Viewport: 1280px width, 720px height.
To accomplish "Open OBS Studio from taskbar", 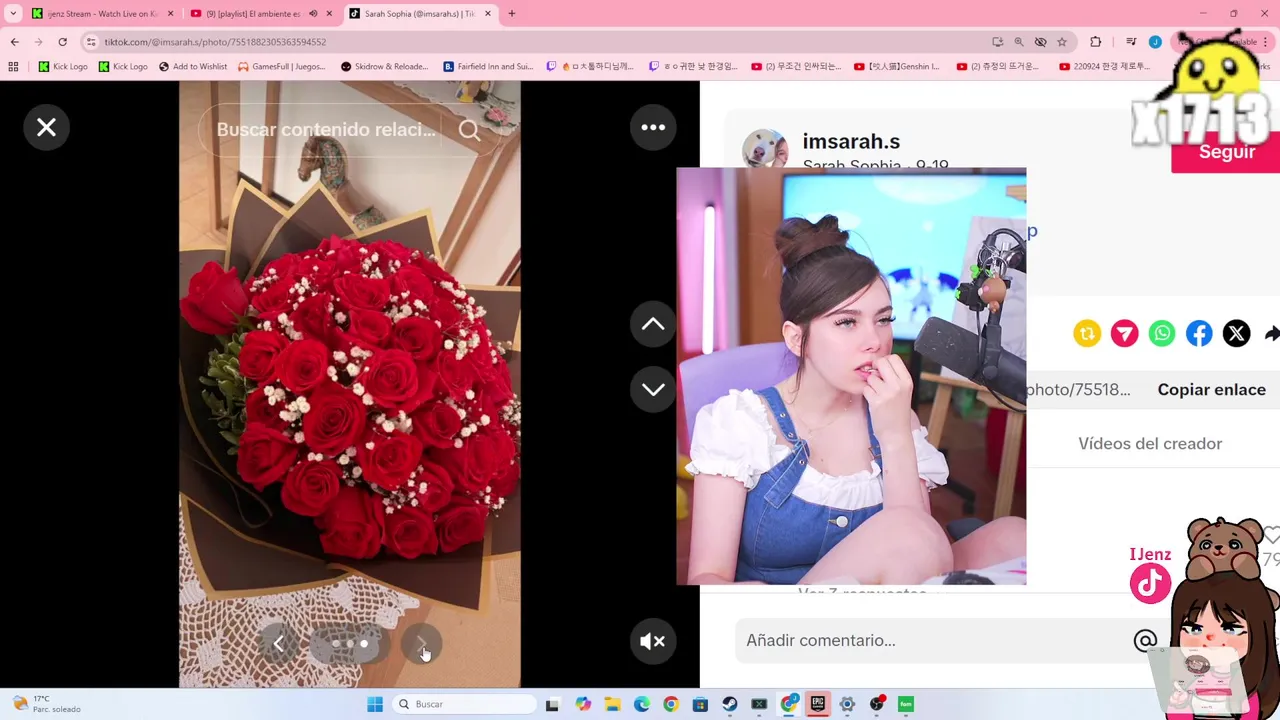I will [877, 704].
